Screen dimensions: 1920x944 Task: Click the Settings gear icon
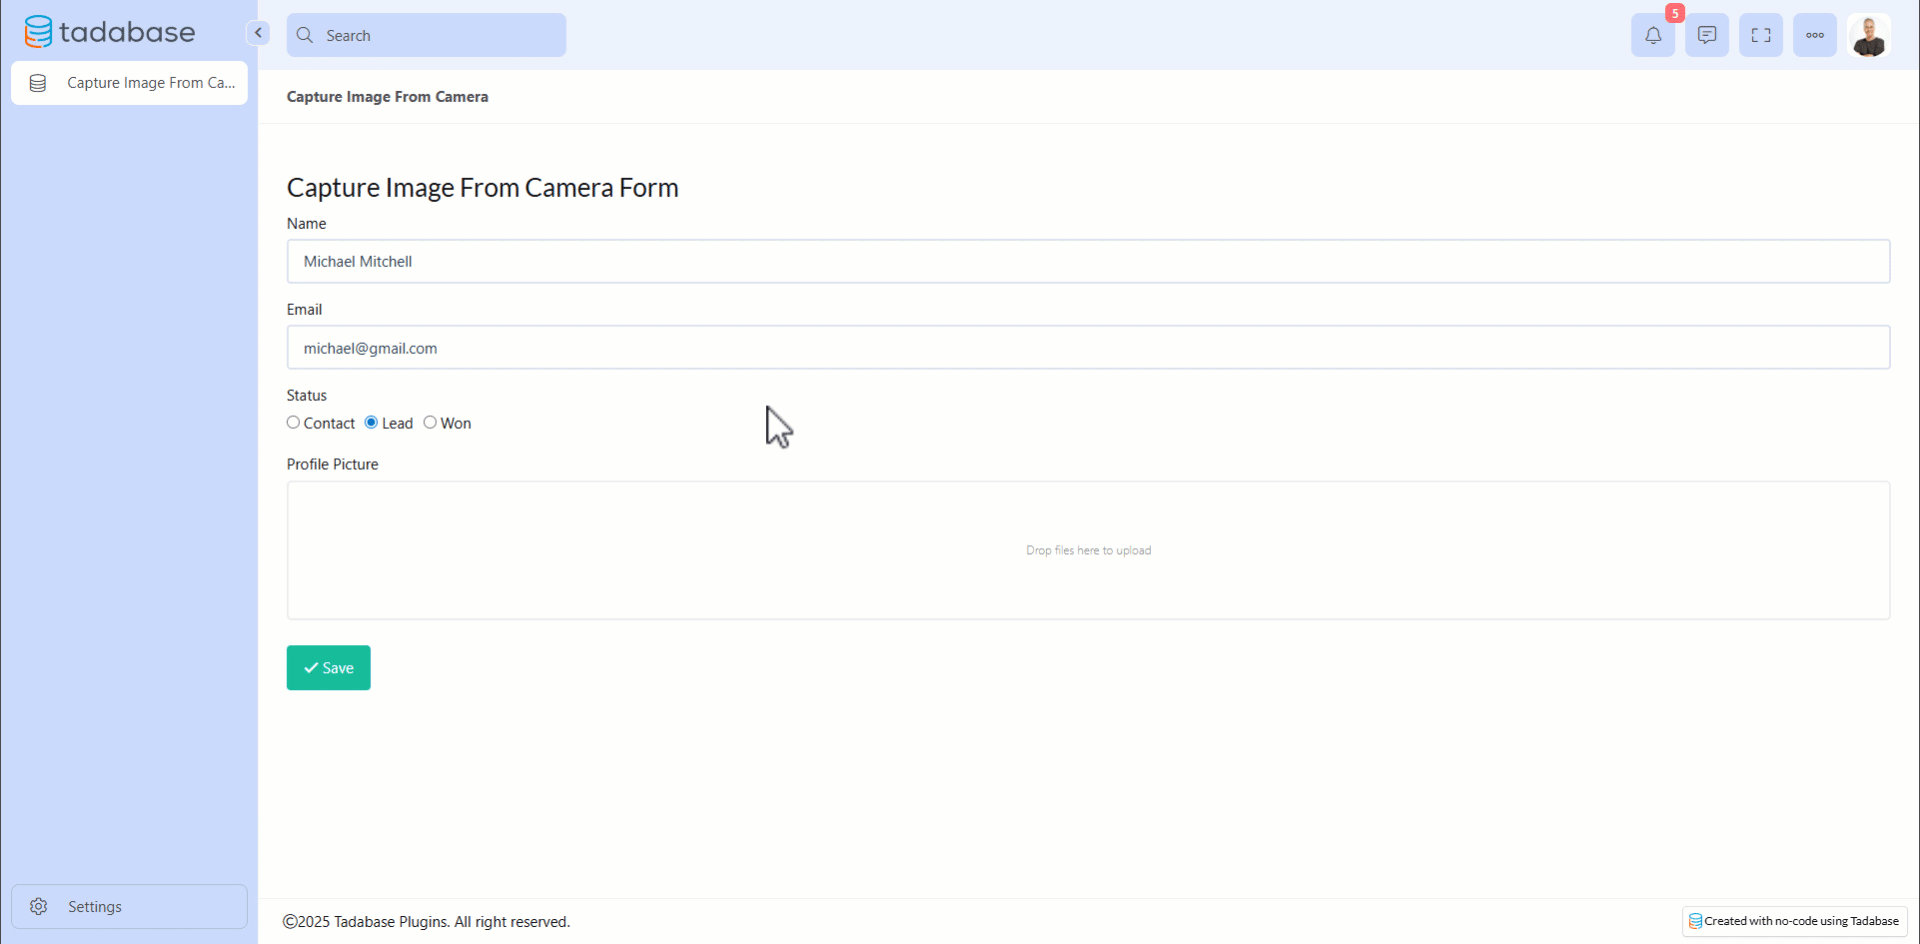(x=39, y=906)
